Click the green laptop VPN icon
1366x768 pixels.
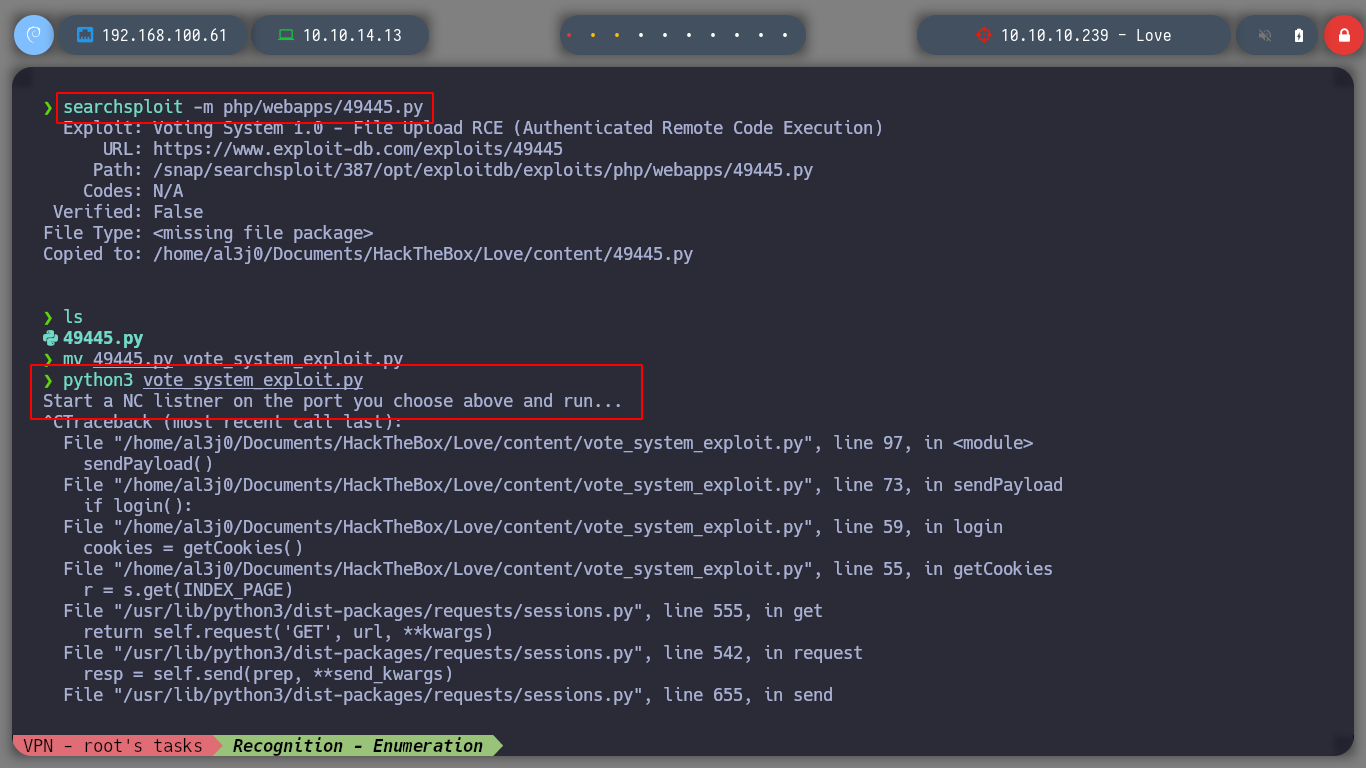286,35
